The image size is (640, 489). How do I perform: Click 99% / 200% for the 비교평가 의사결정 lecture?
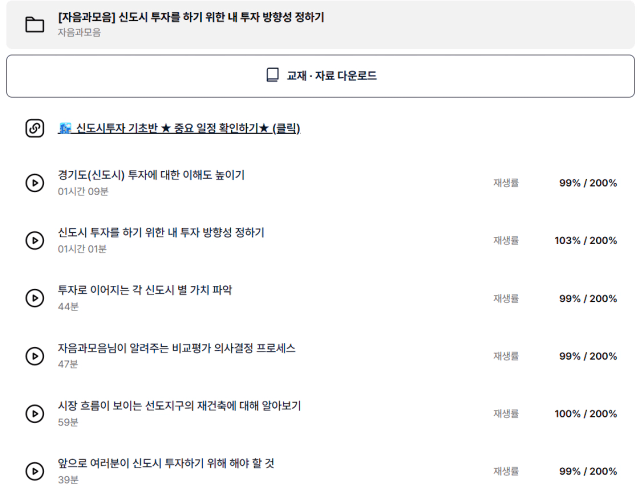click(x=588, y=356)
